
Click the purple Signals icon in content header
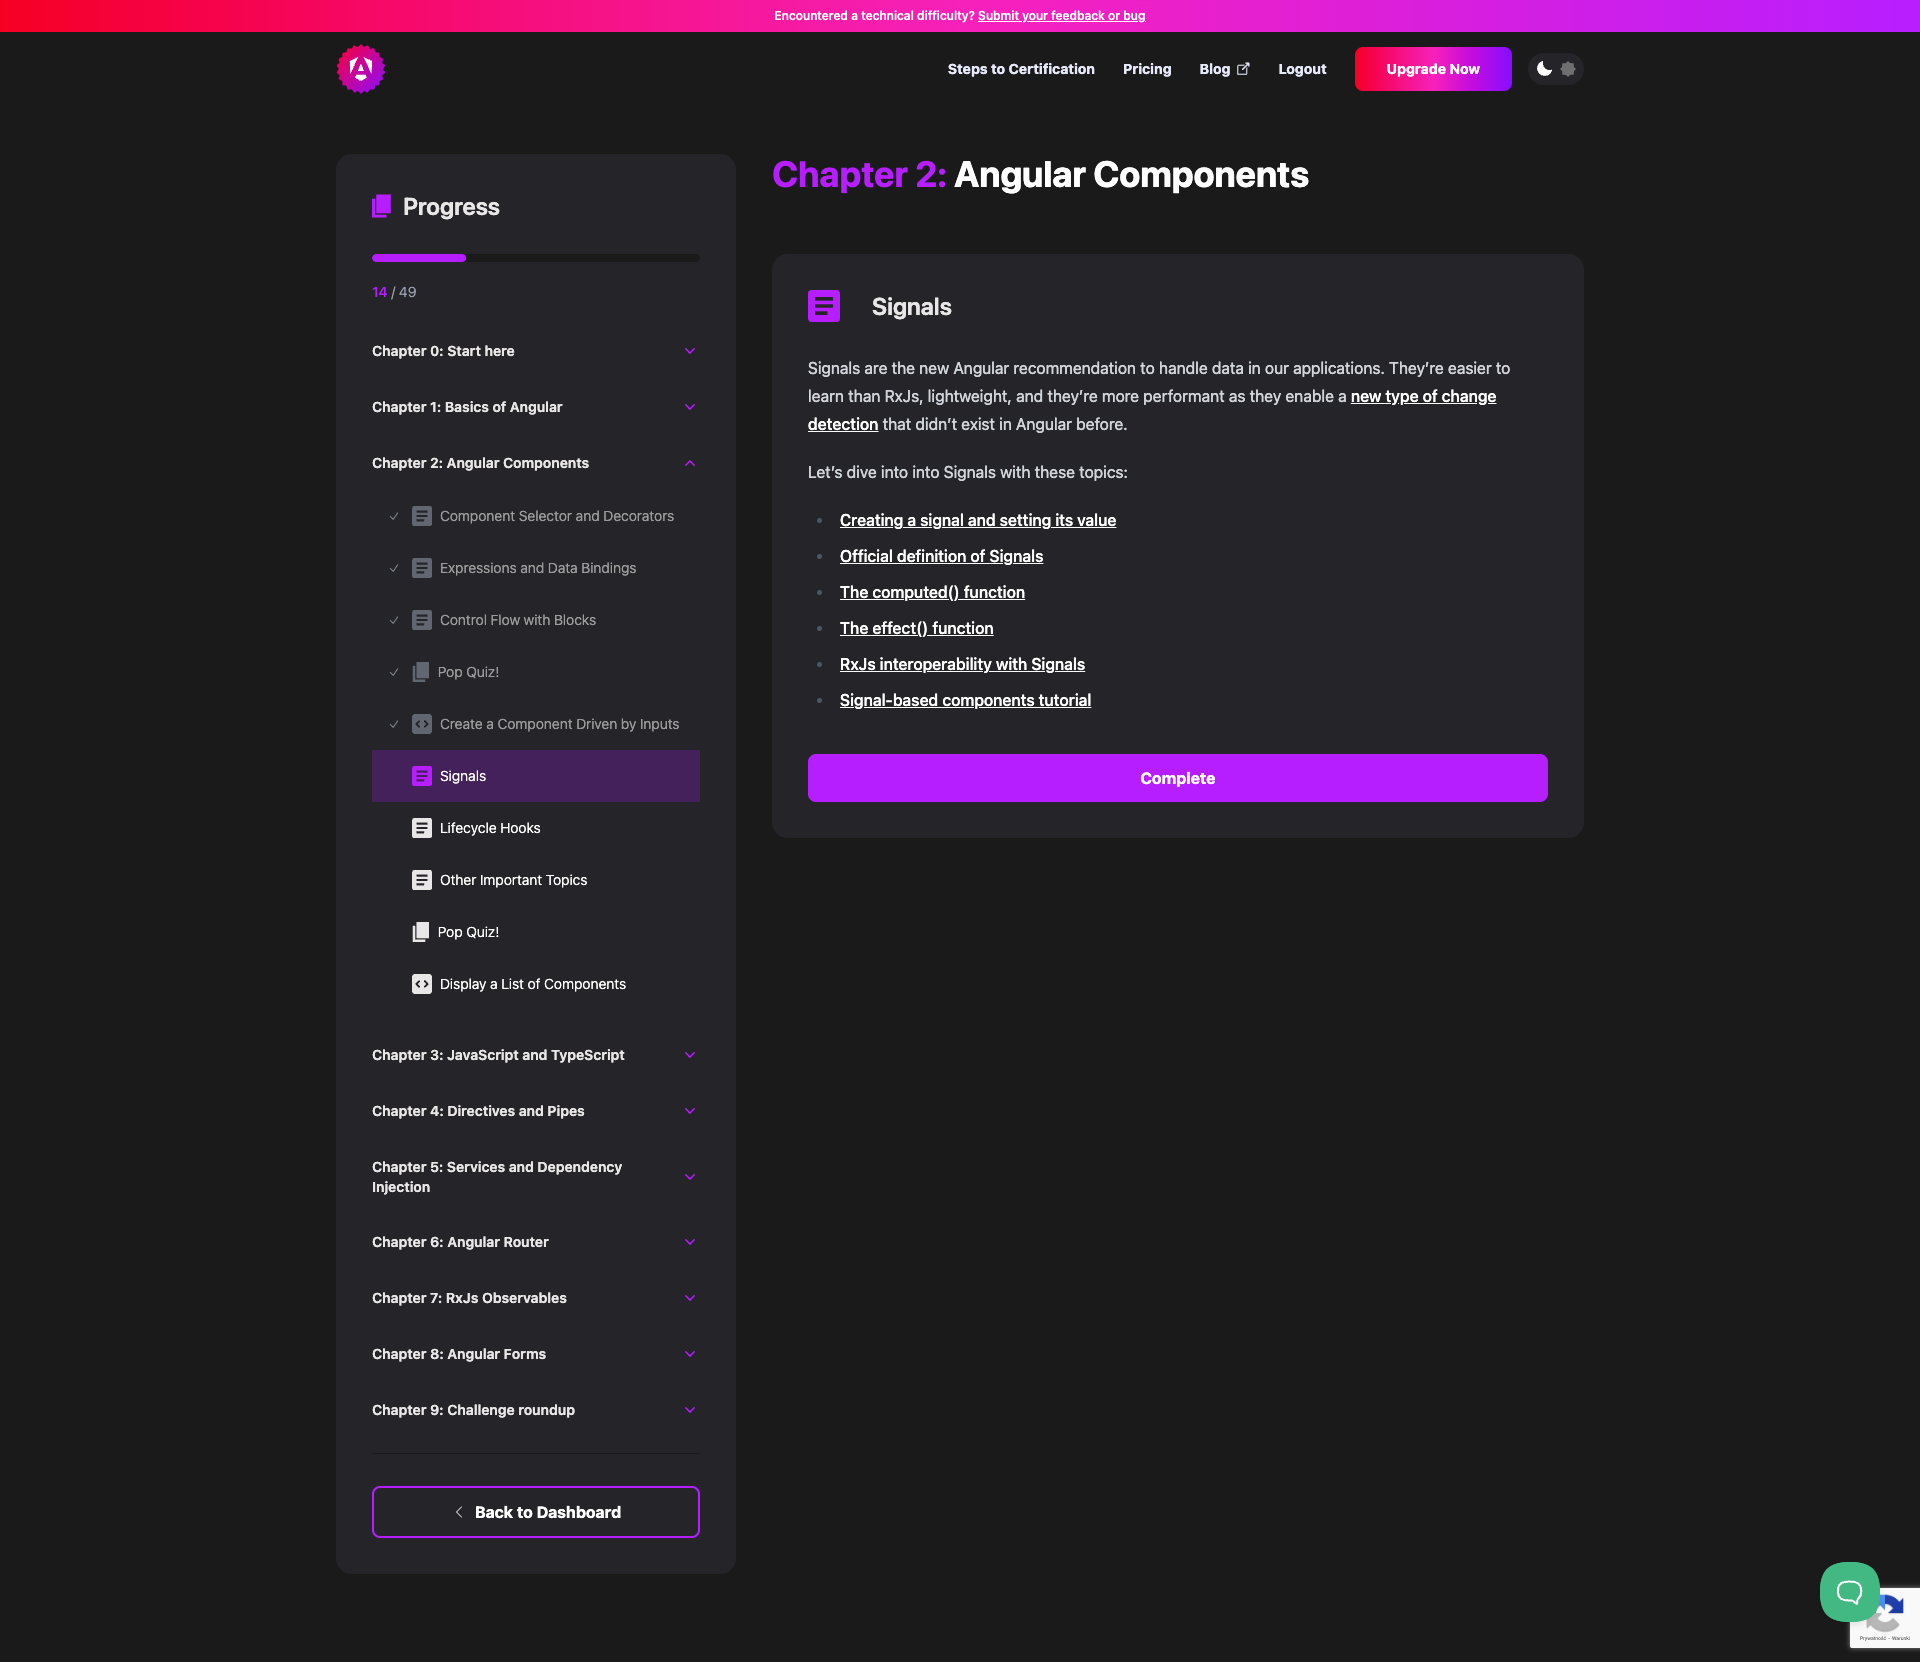[x=824, y=306]
